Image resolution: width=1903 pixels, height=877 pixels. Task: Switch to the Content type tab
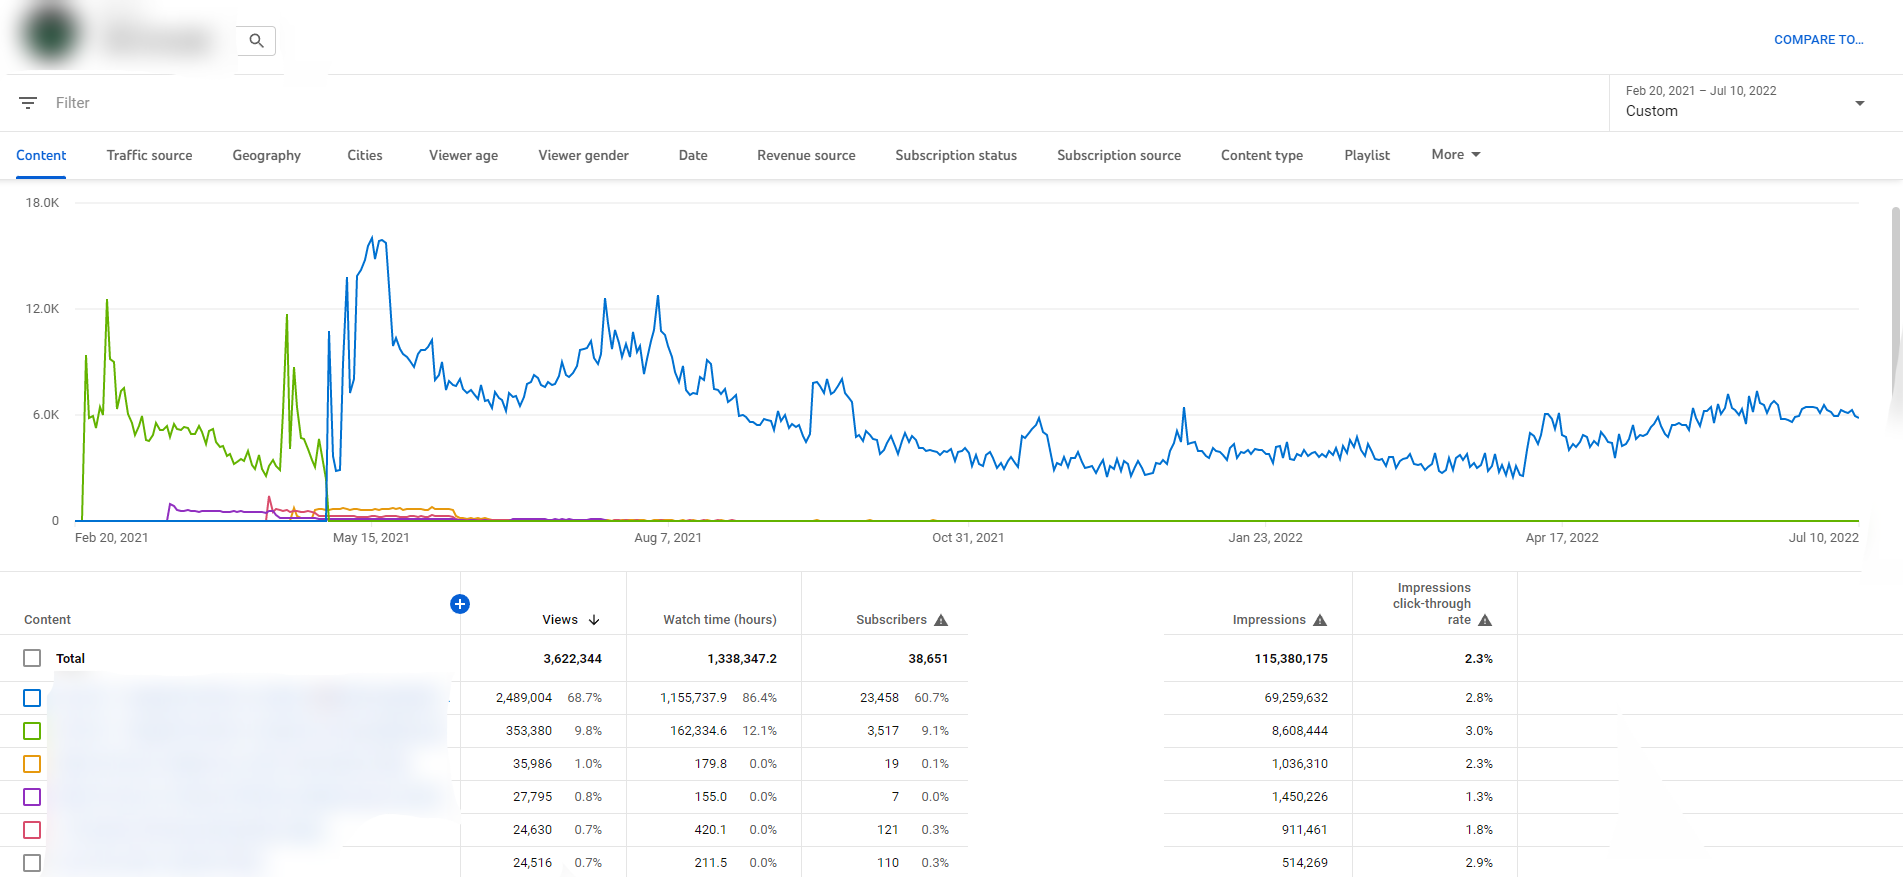coord(1262,155)
